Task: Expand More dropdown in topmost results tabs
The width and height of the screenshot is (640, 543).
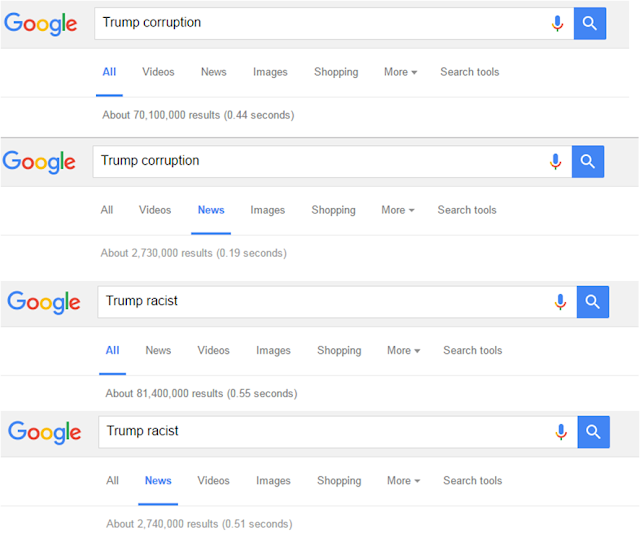Action: pos(400,72)
